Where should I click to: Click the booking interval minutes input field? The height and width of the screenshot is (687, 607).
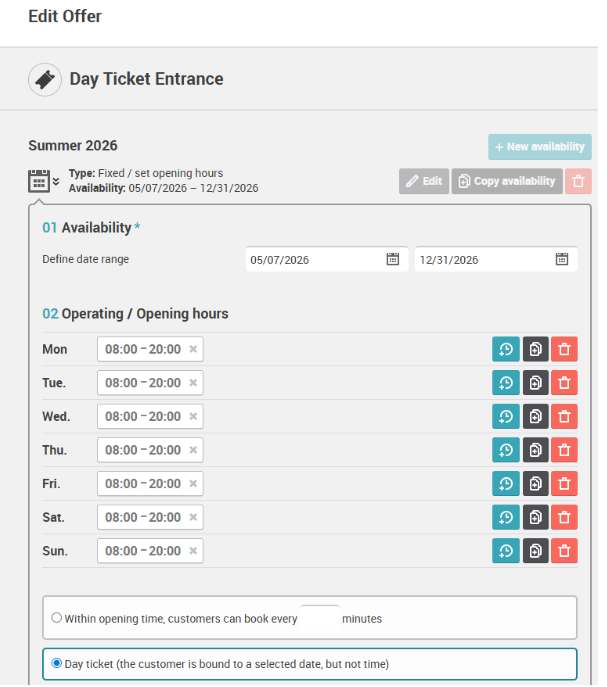[320, 618]
